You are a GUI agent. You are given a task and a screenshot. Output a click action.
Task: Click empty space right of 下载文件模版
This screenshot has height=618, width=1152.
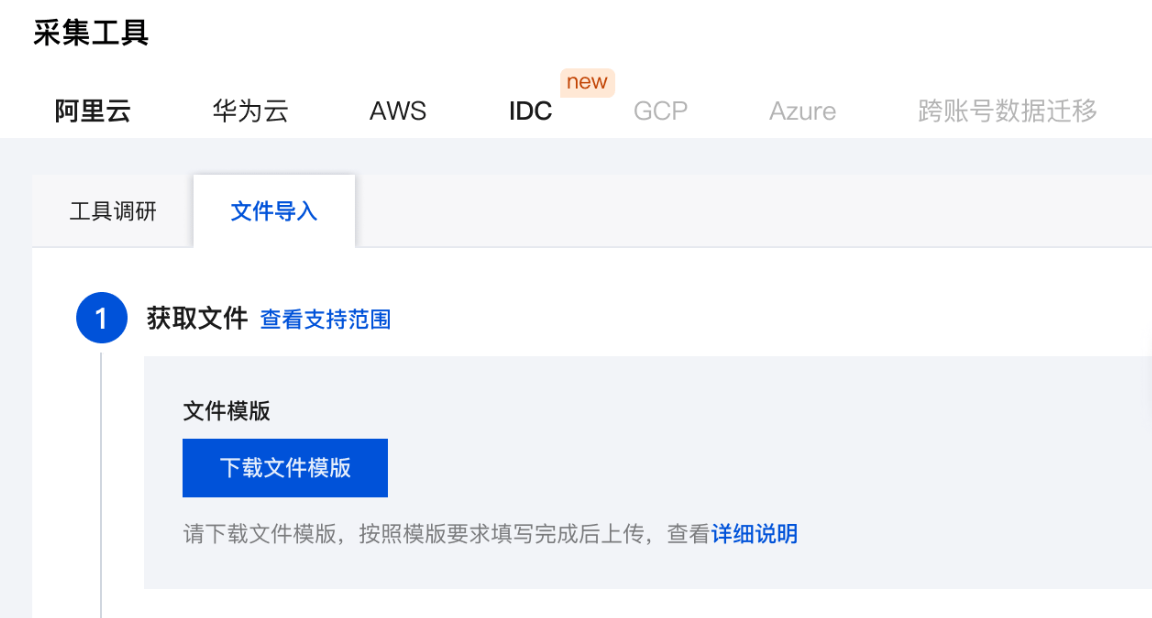click(x=700, y=468)
